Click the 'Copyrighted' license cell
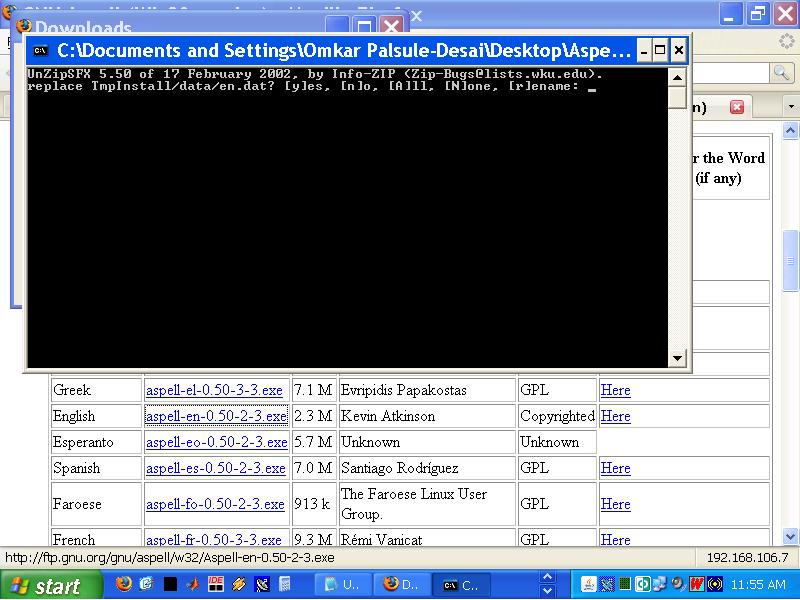 click(x=557, y=416)
